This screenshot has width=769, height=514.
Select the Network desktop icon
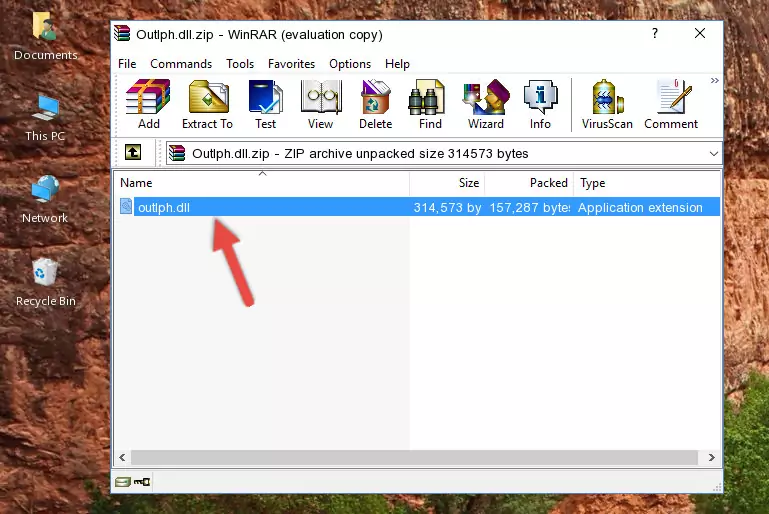pyautogui.click(x=45, y=200)
